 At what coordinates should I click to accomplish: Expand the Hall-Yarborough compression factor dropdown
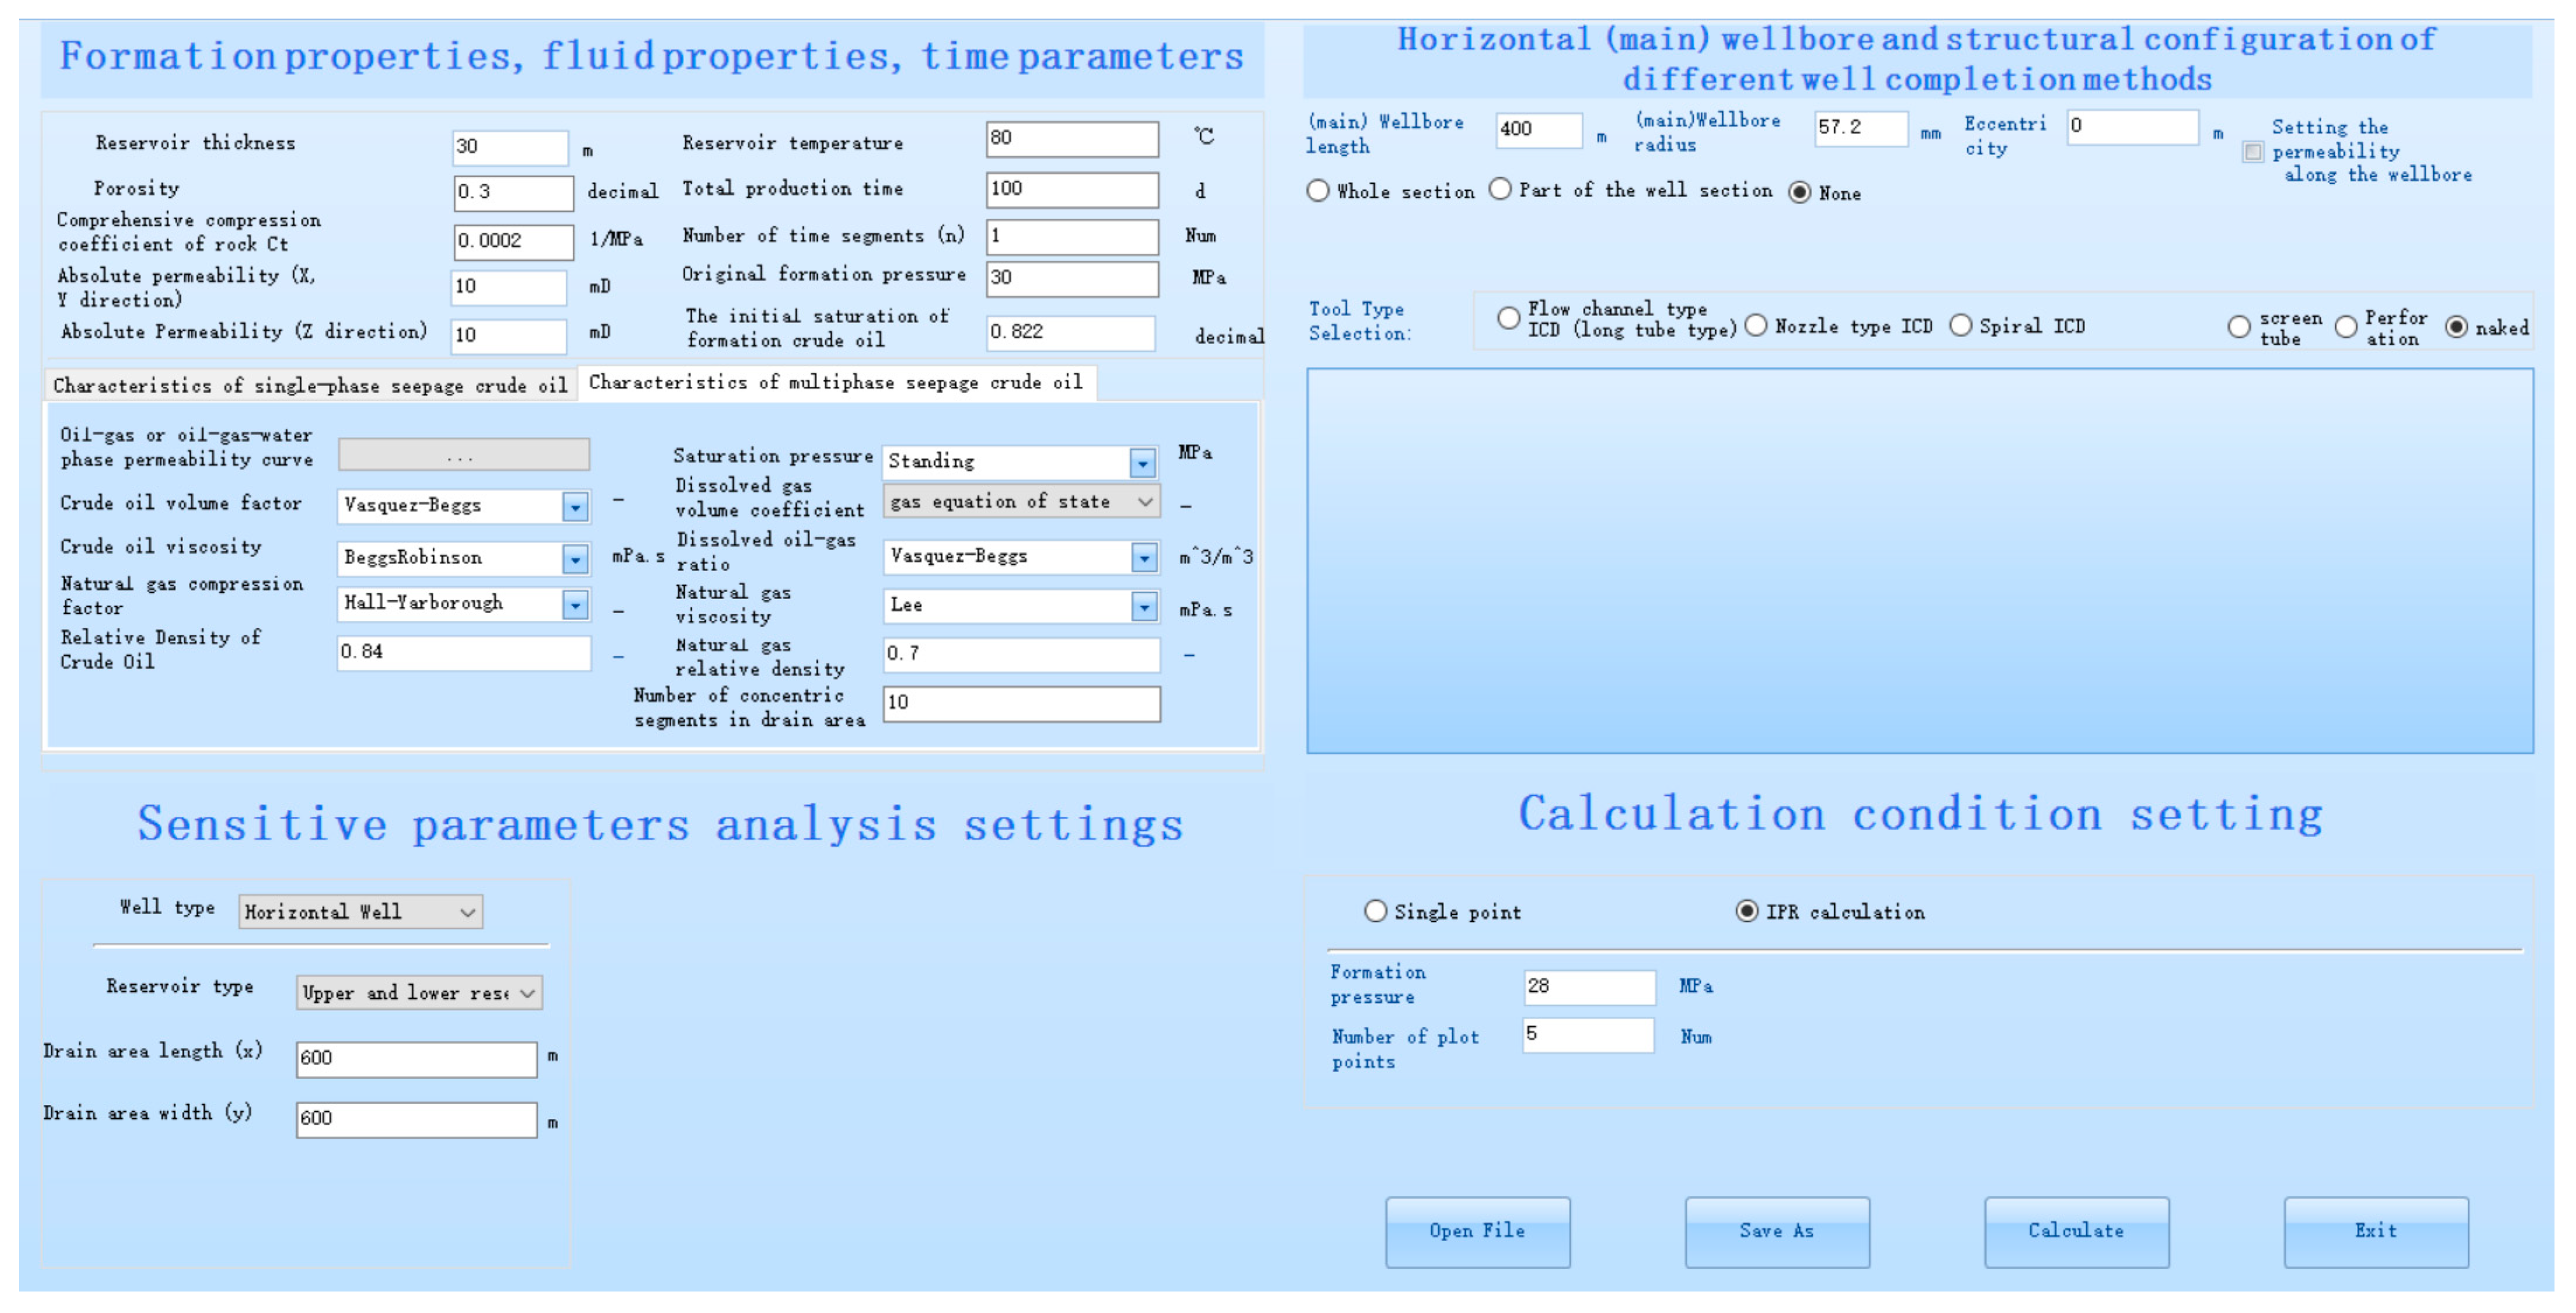[x=574, y=604]
